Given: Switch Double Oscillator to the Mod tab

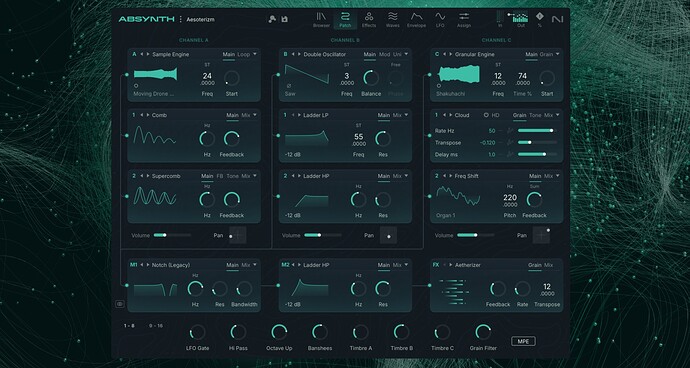Looking at the screenshot, I should coord(385,55).
